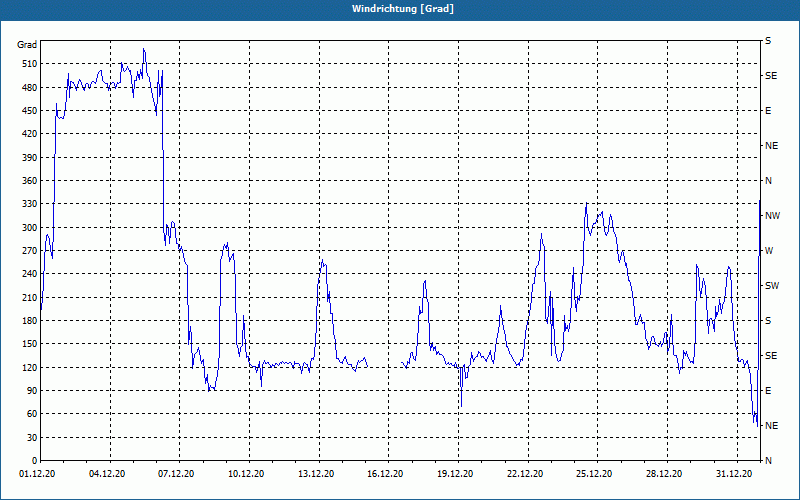Click the date label 25.12.20

click(x=594, y=474)
